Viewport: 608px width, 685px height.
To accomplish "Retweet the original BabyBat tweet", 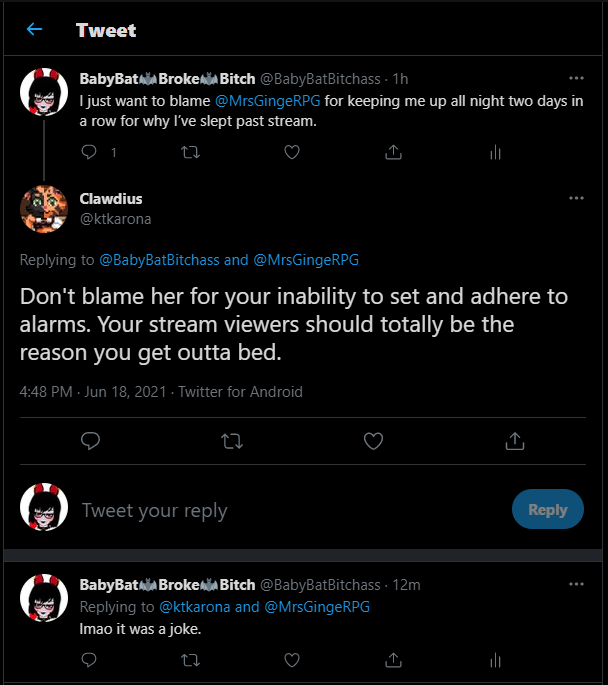I will [190, 152].
